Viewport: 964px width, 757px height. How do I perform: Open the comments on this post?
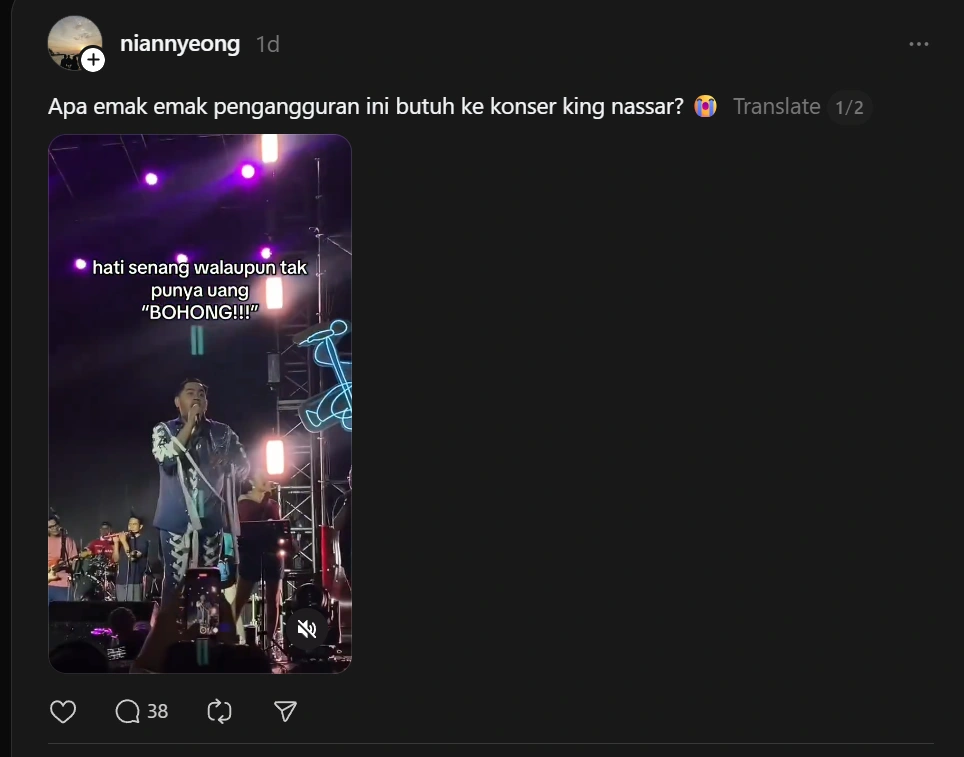tap(127, 711)
